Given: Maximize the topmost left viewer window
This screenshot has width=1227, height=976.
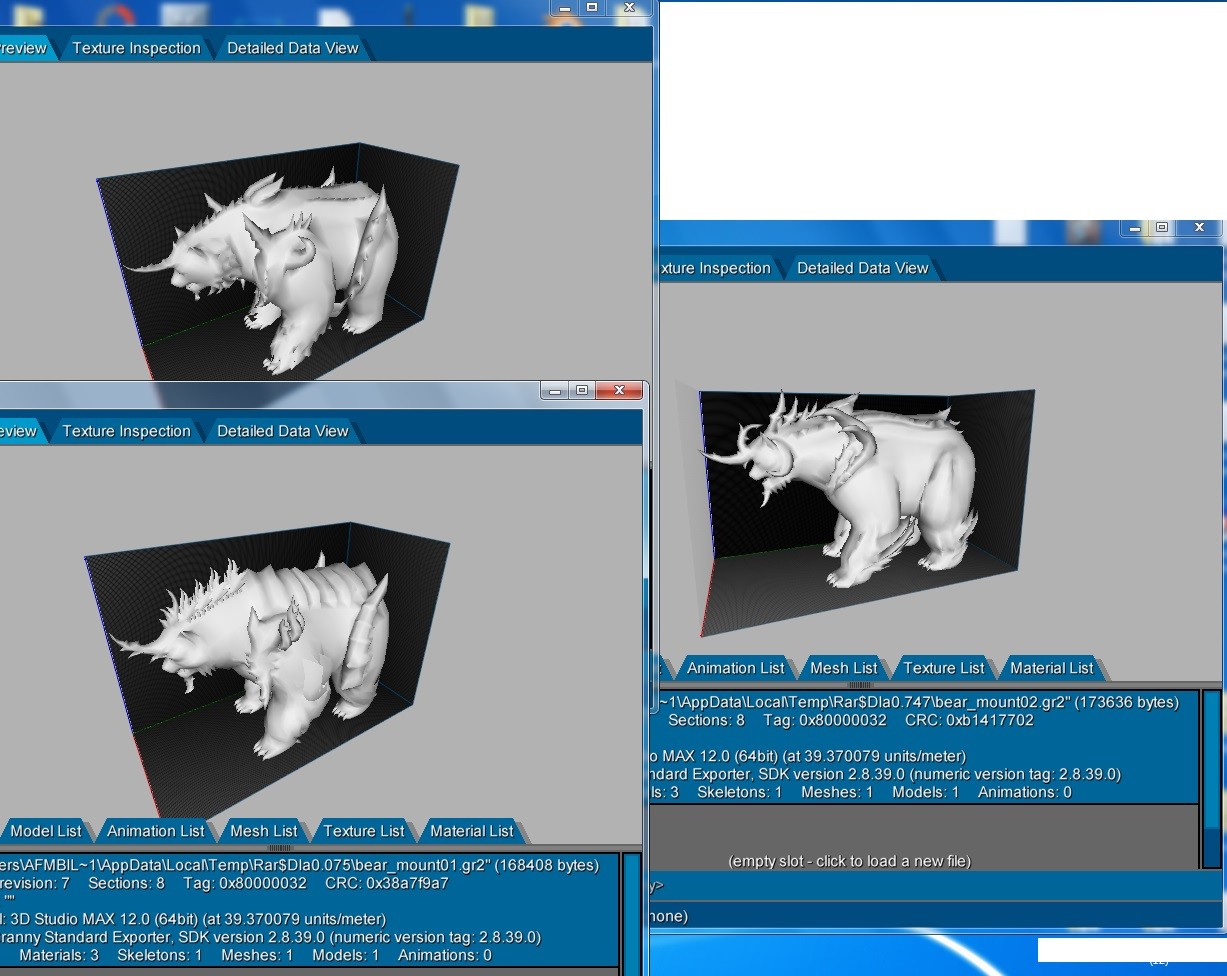Looking at the screenshot, I should pyautogui.click(x=592, y=7).
